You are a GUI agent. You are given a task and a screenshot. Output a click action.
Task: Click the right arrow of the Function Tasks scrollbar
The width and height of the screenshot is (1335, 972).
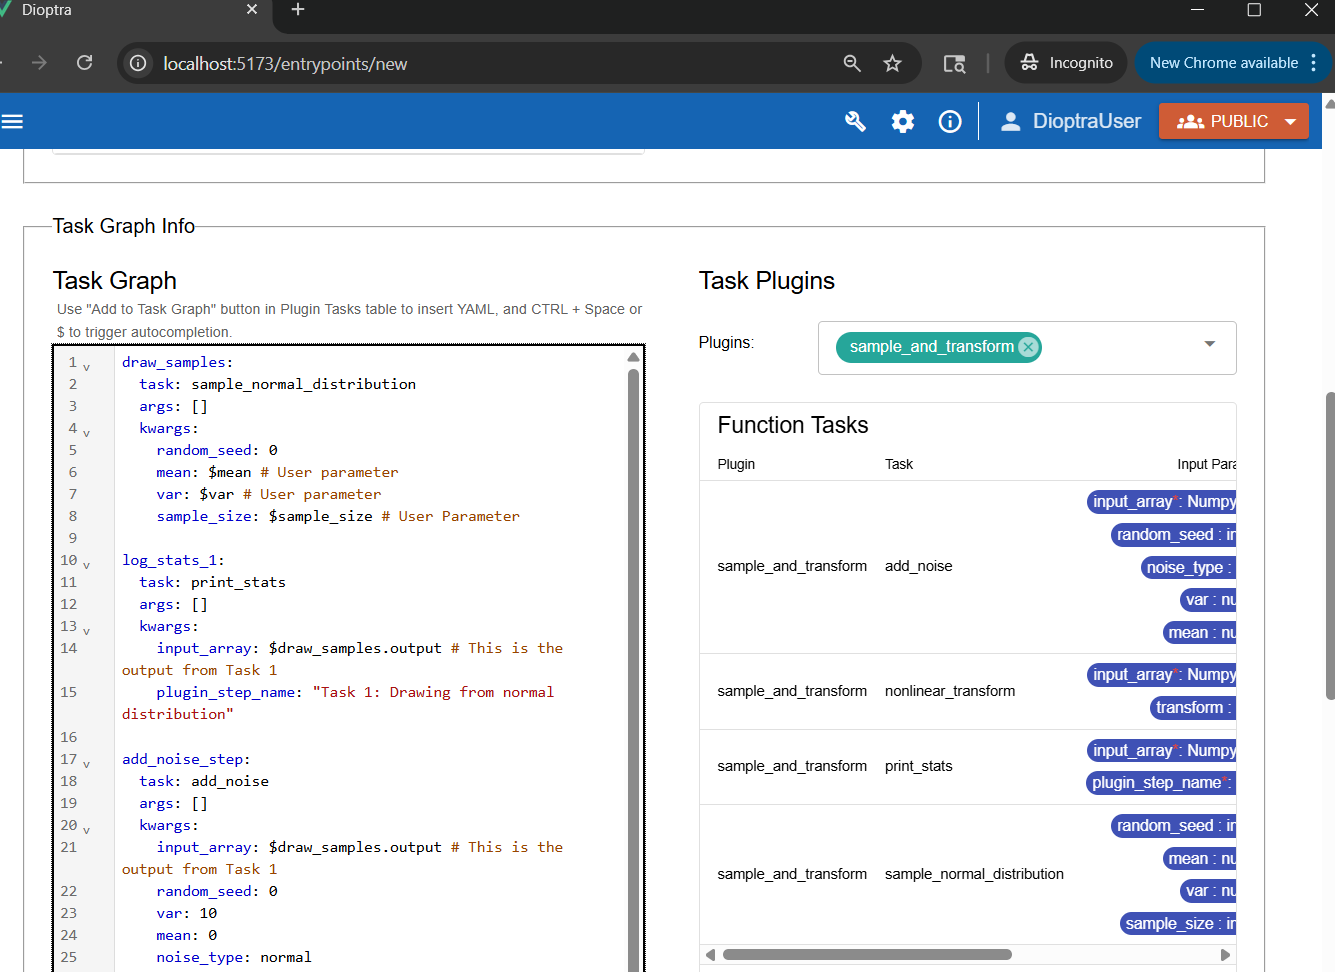(1226, 954)
